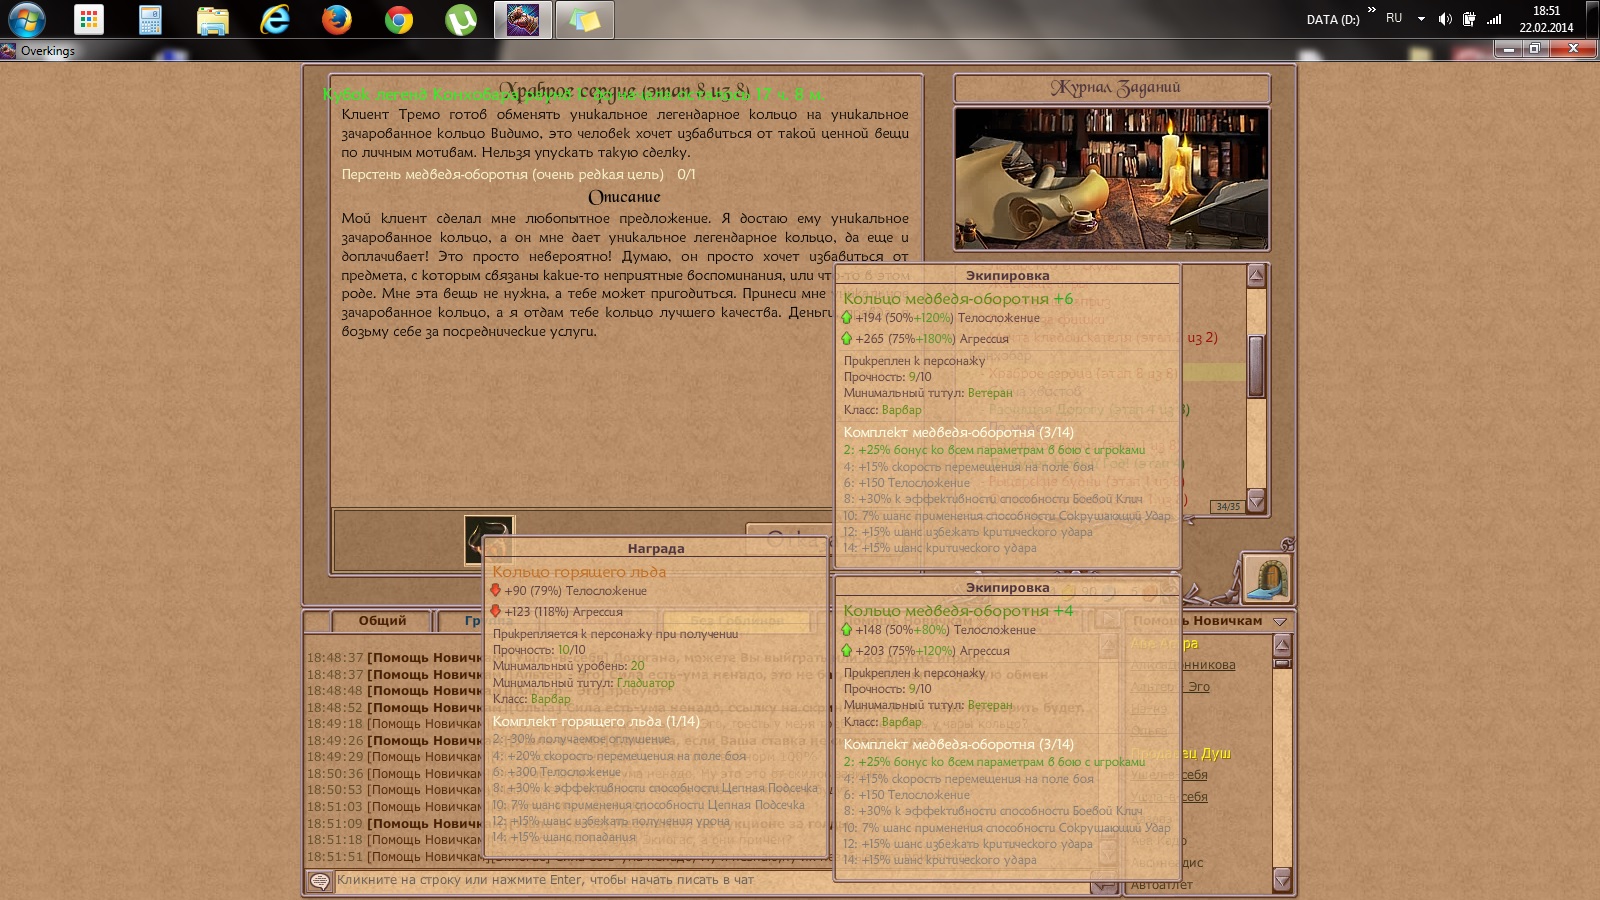Image resolution: width=1600 pixels, height=900 pixels.
Task: Click the quest journal scrollbar thumb
Action: point(1256,366)
